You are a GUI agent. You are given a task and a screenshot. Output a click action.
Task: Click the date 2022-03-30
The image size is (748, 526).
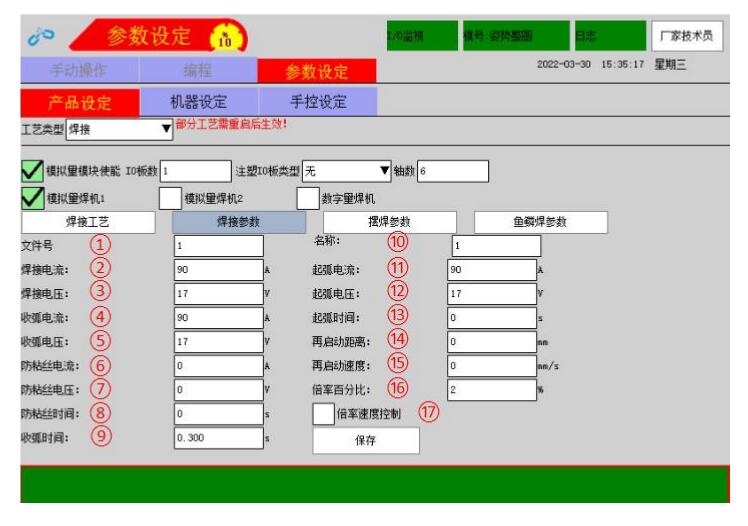click(x=564, y=64)
